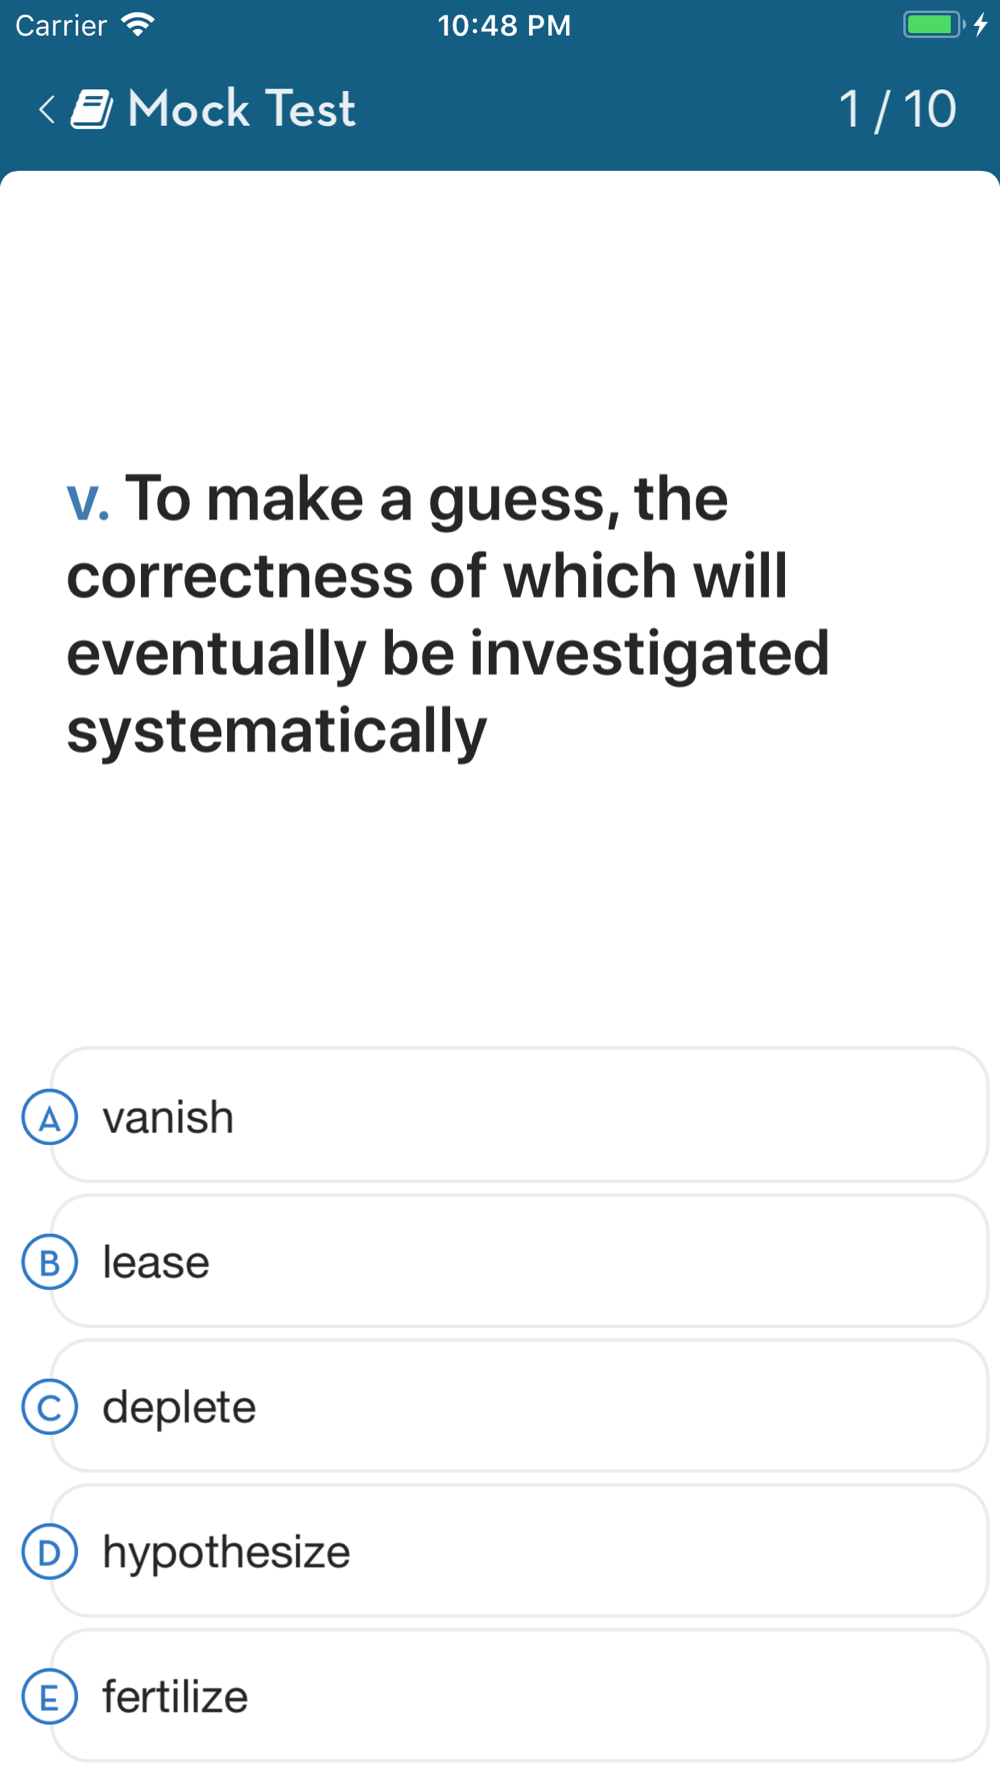Choose the answer 'fertilize'
Screen dimensions: 1000x1778
(x=519, y=1696)
